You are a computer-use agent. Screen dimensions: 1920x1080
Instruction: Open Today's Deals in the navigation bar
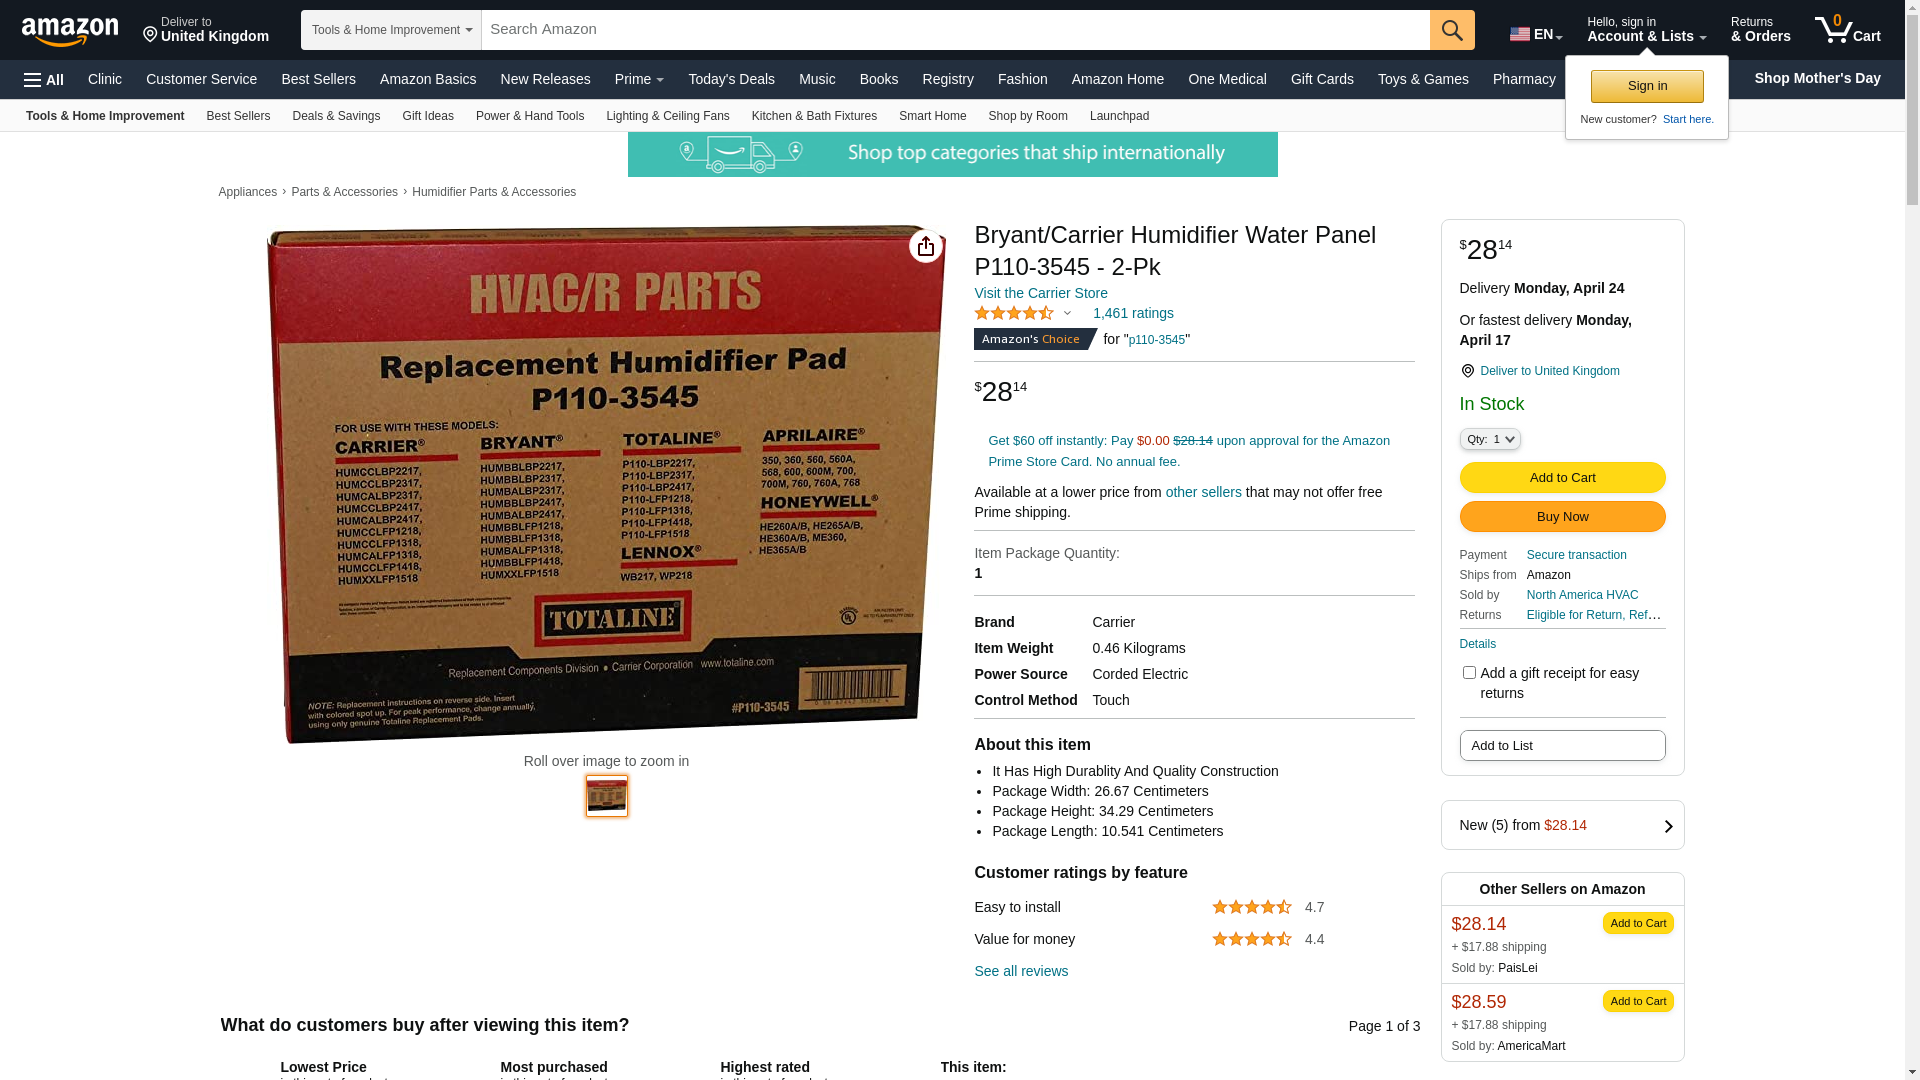point(731,79)
